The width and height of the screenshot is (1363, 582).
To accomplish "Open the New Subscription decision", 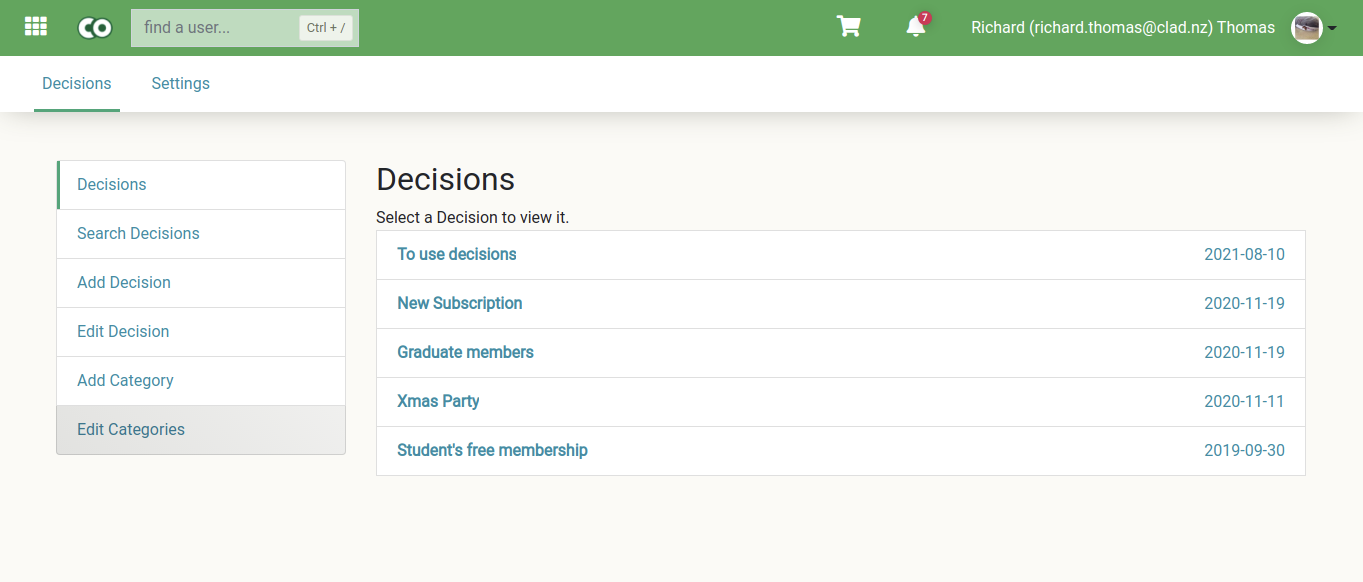I will point(459,303).
